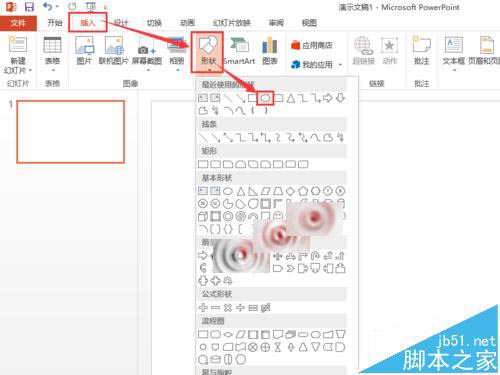Insert a 文本框 text box
This screenshot has width=500, height=375.
(x=453, y=53)
